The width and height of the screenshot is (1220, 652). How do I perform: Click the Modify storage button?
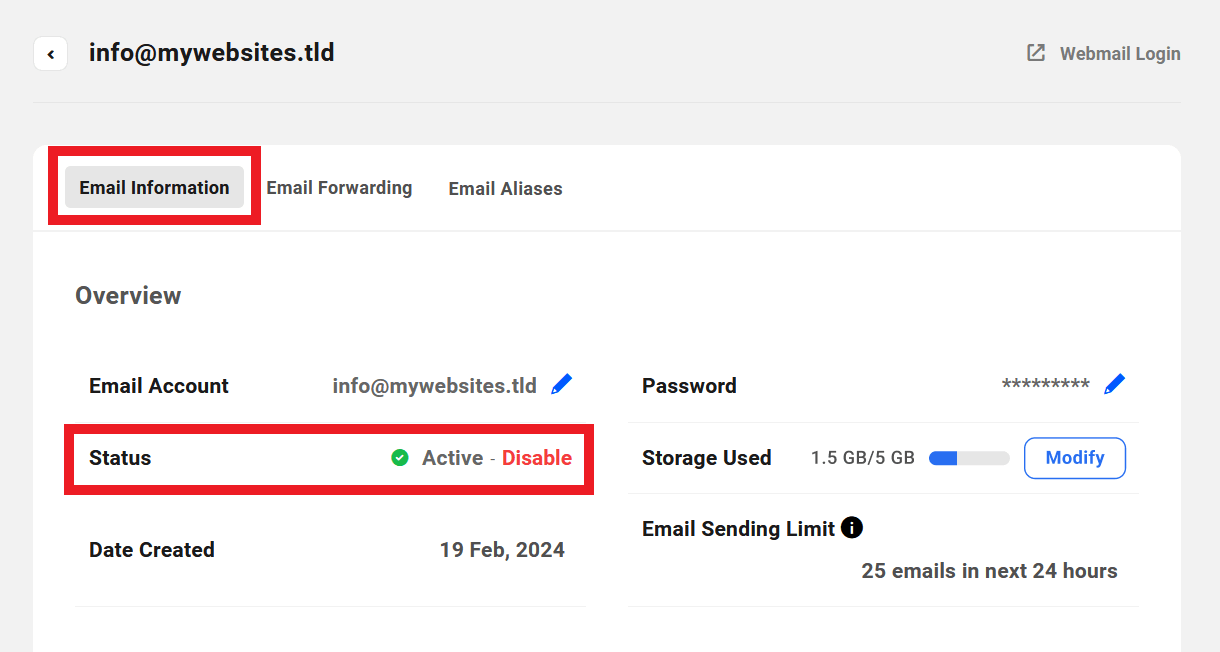pos(1075,458)
